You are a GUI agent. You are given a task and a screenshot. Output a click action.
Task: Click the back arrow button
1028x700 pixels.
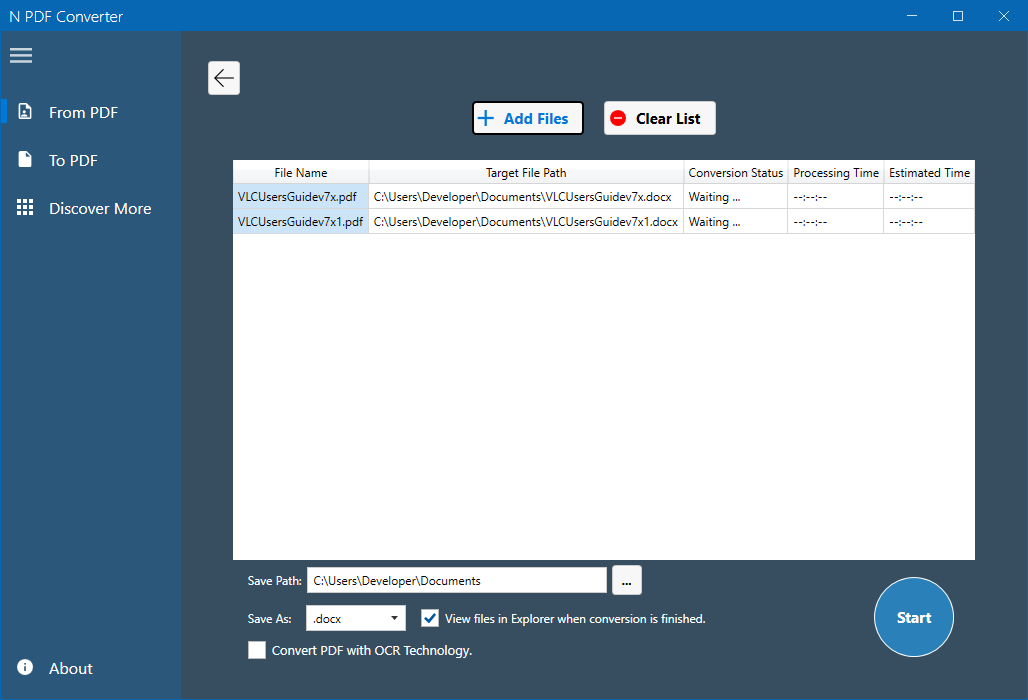(x=224, y=78)
